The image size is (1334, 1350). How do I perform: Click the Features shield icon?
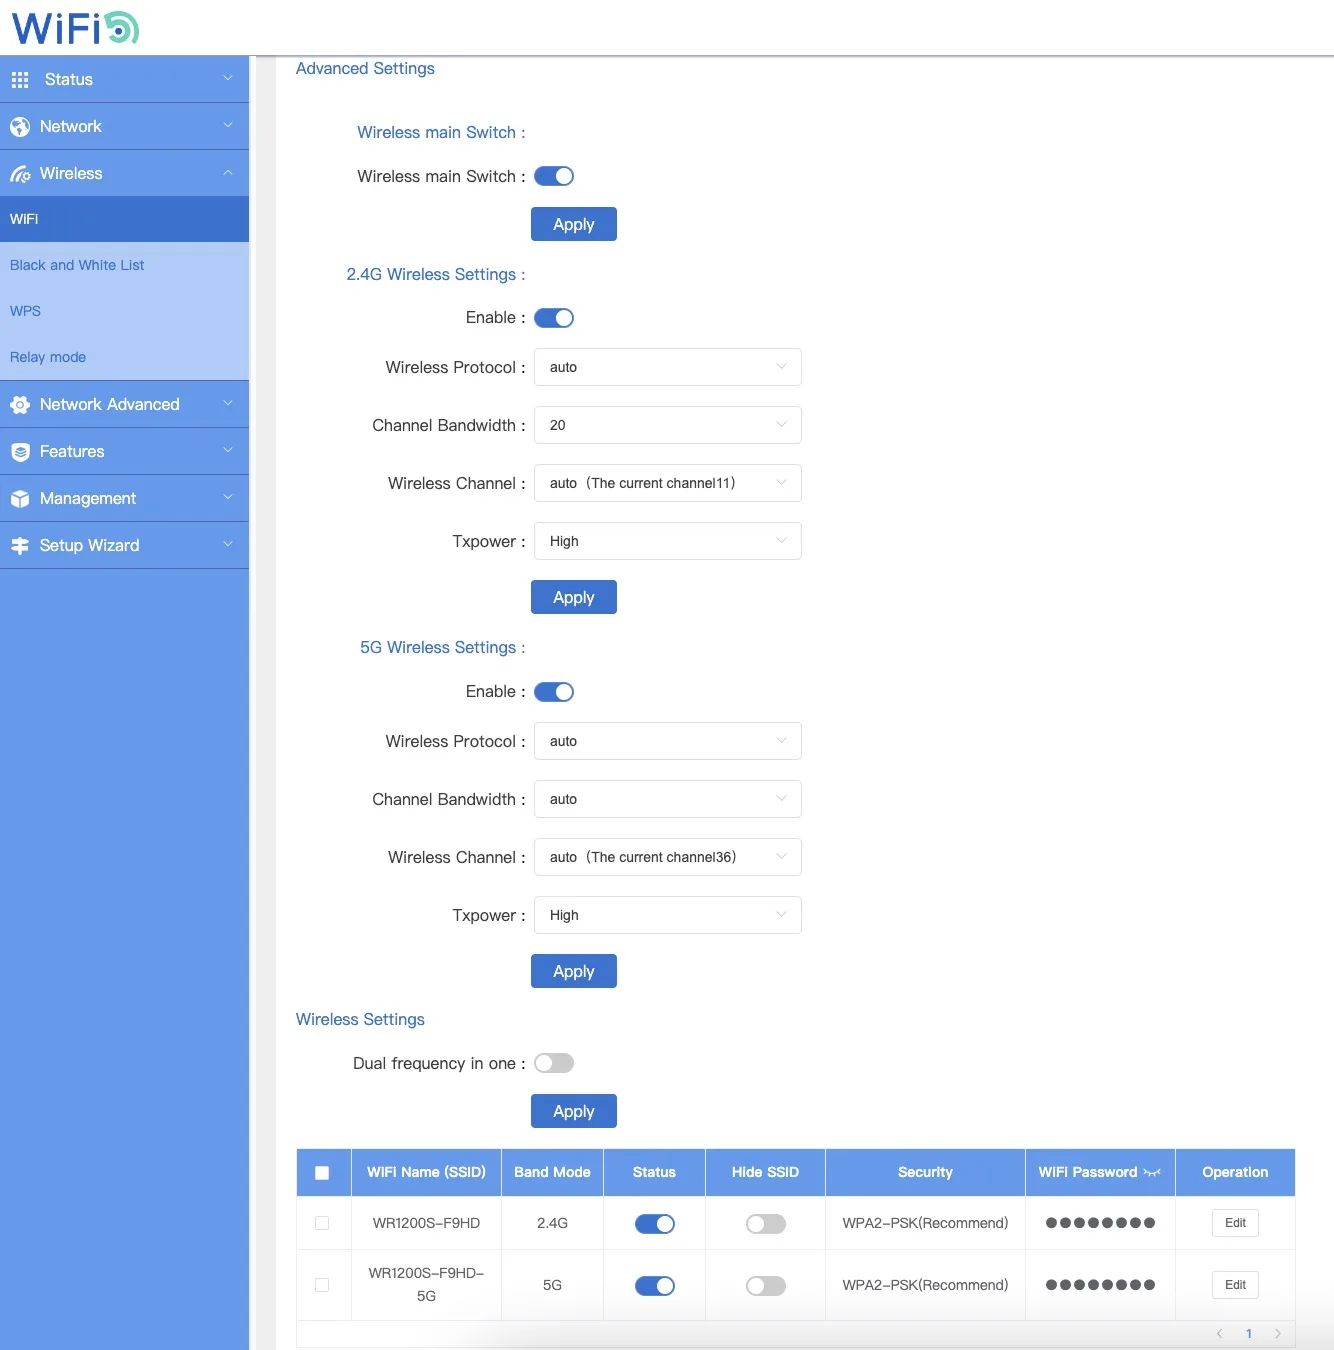20,452
